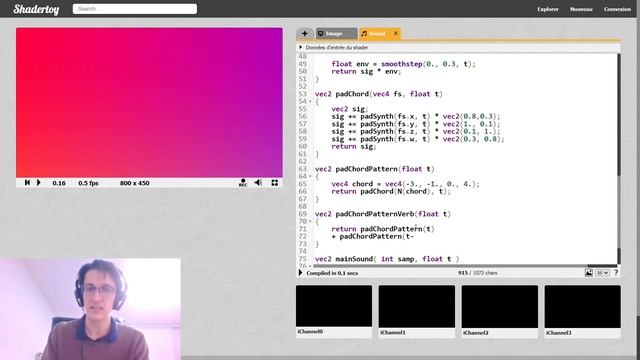Click the 'mainSound' function name

(354, 259)
